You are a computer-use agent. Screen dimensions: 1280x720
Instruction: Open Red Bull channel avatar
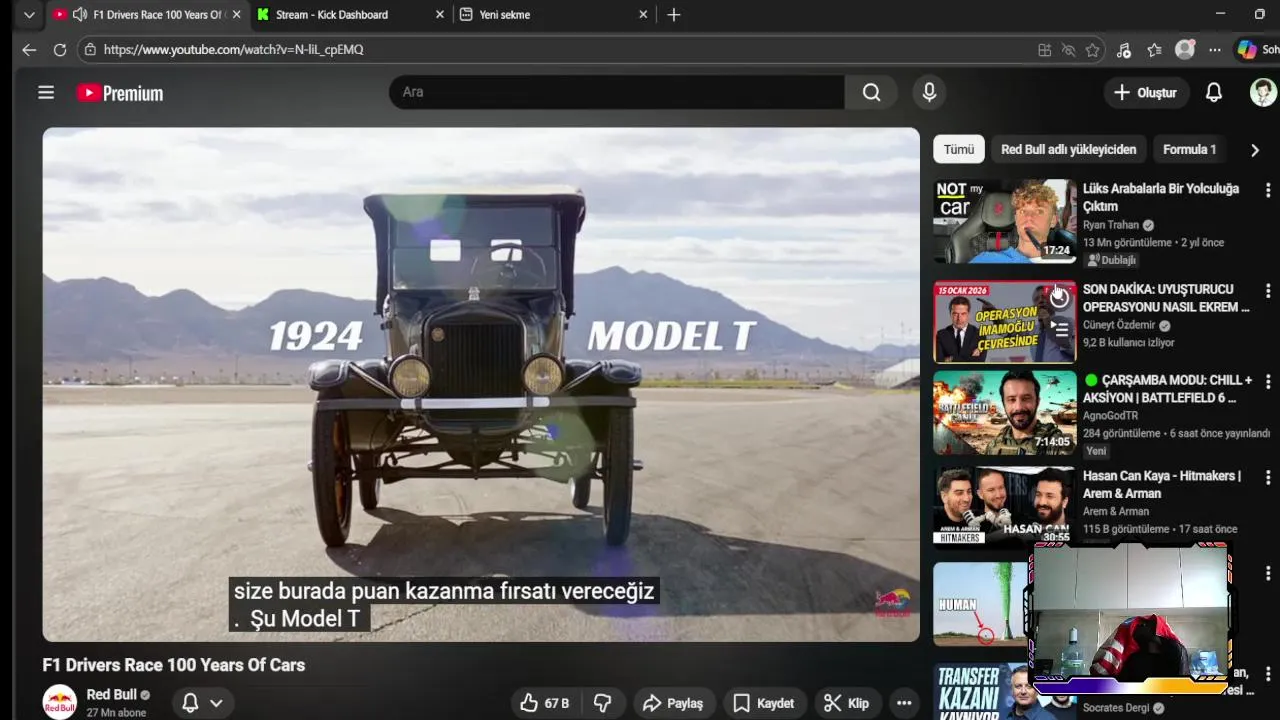(x=59, y=702)
